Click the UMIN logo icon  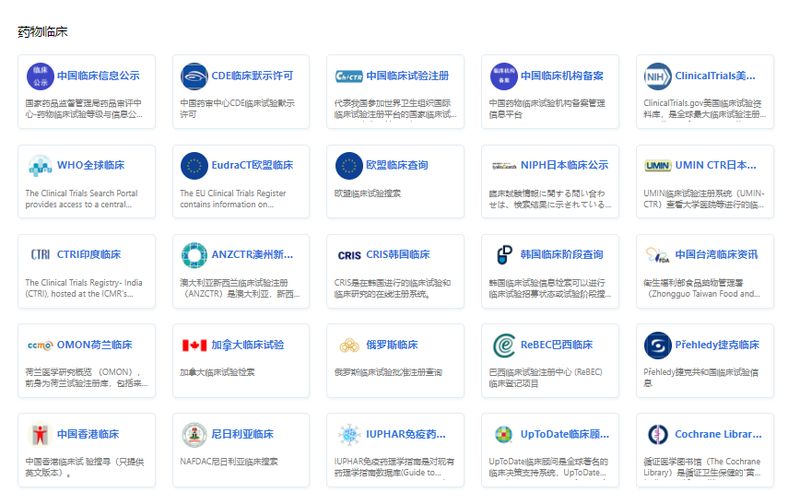658,165
